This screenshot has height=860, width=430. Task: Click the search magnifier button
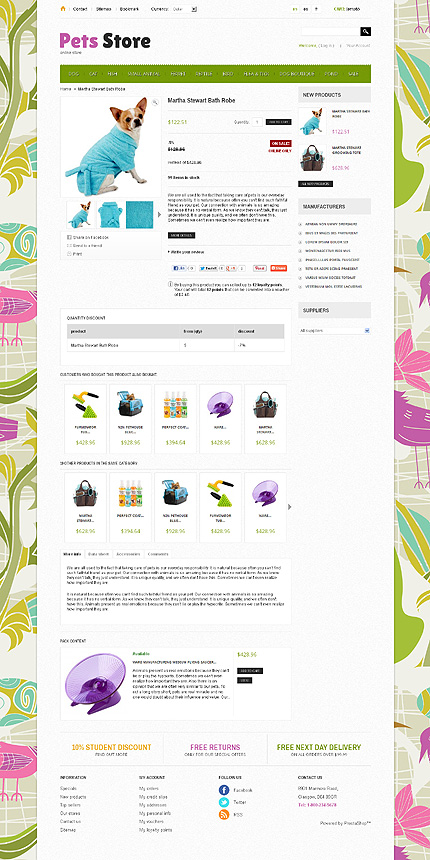pyautogui.click(x=365, y=31)
